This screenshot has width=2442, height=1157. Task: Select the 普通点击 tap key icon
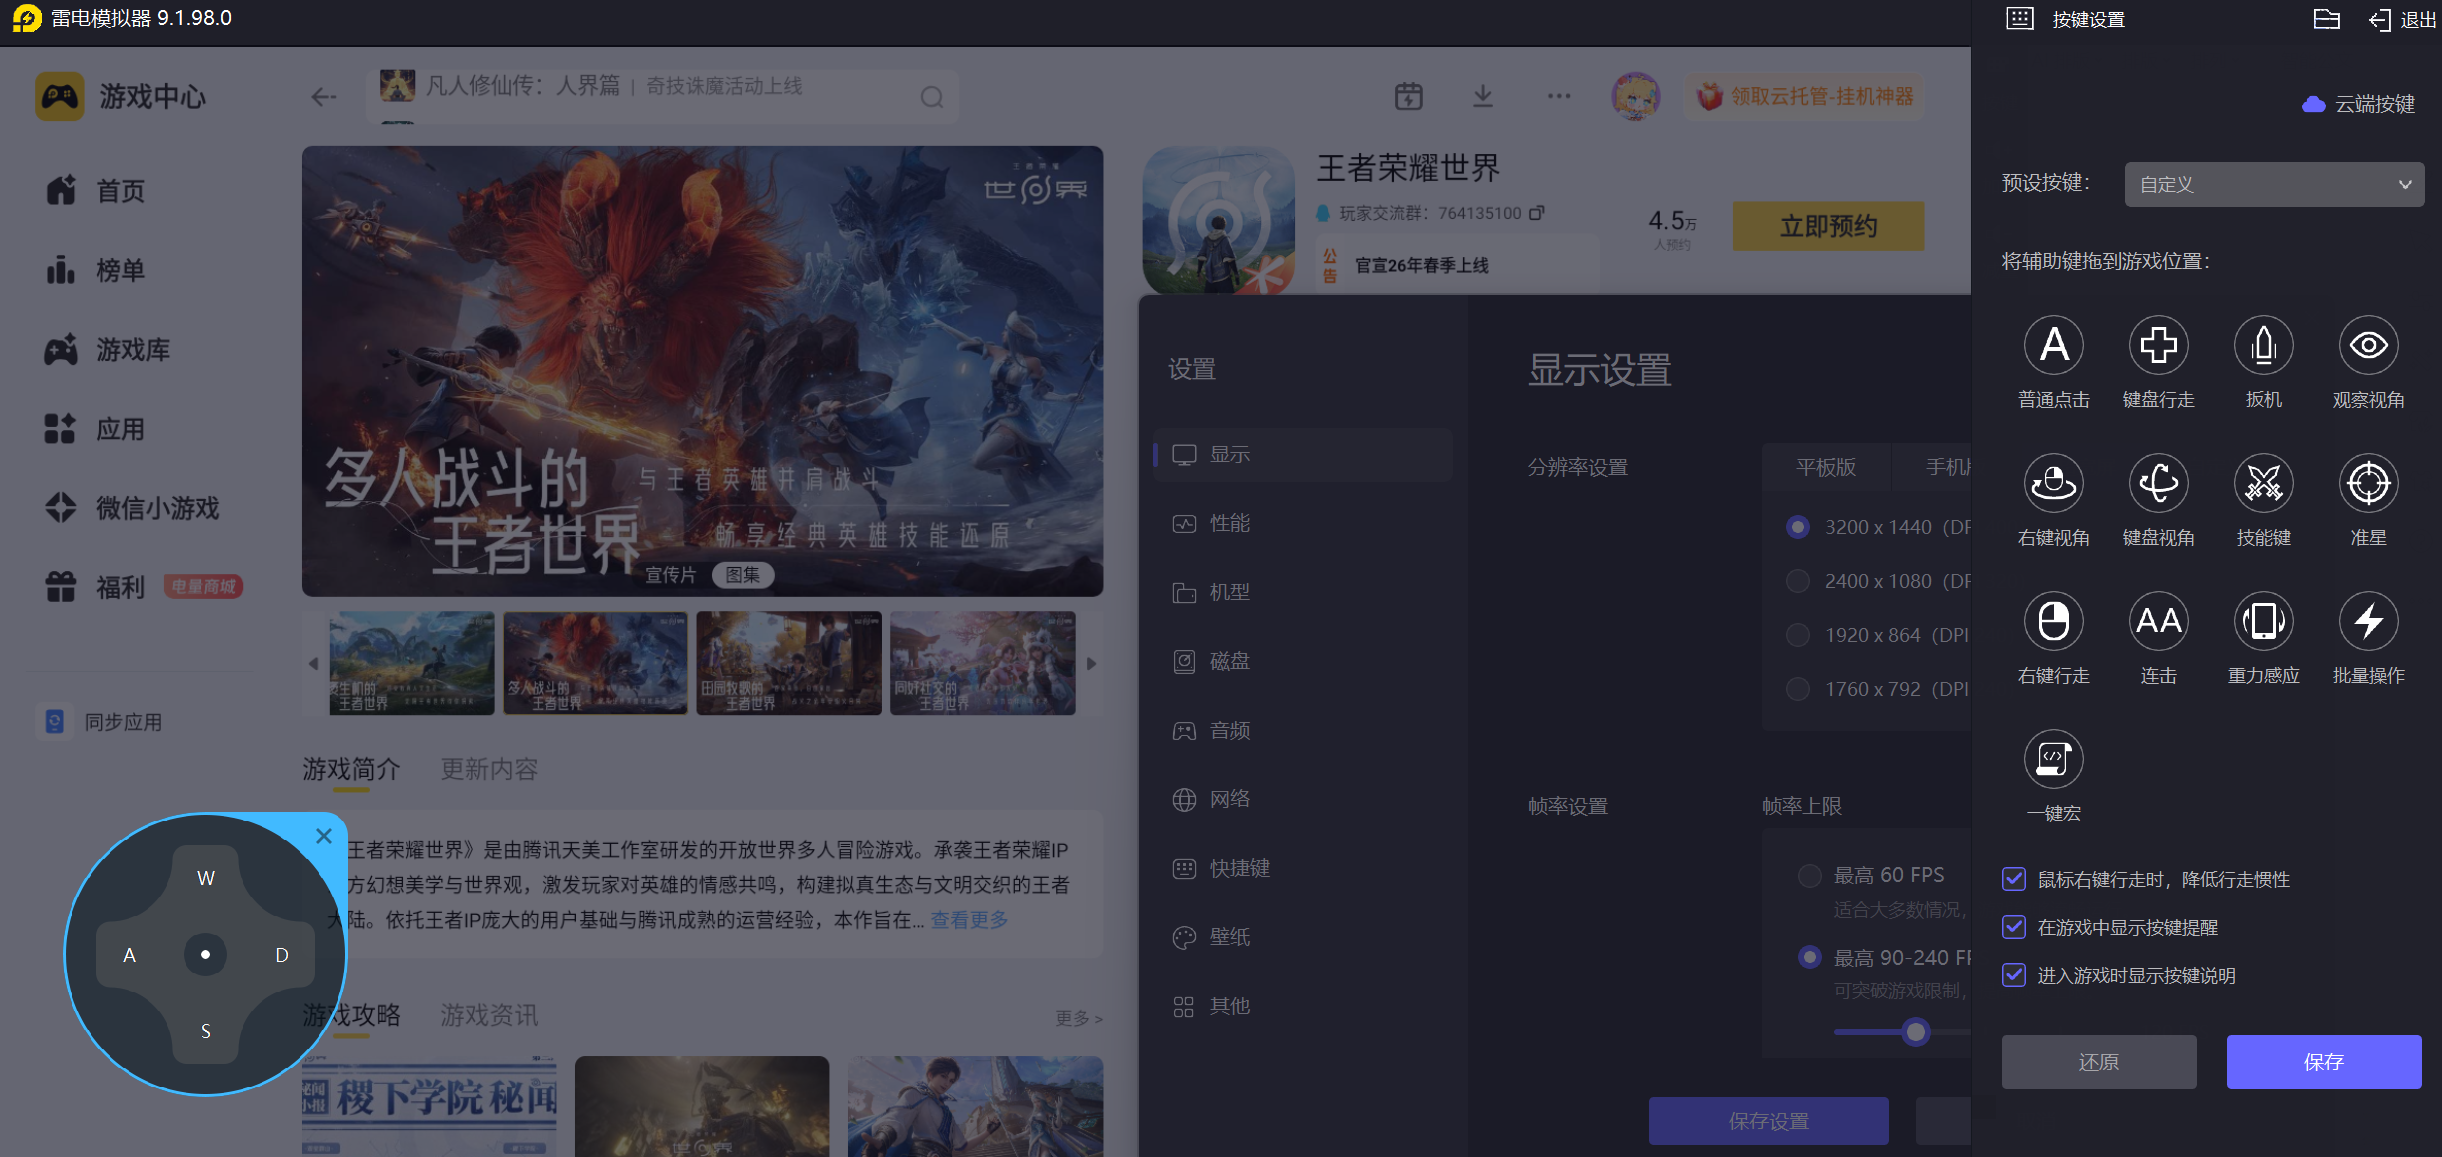(2053, 346)
